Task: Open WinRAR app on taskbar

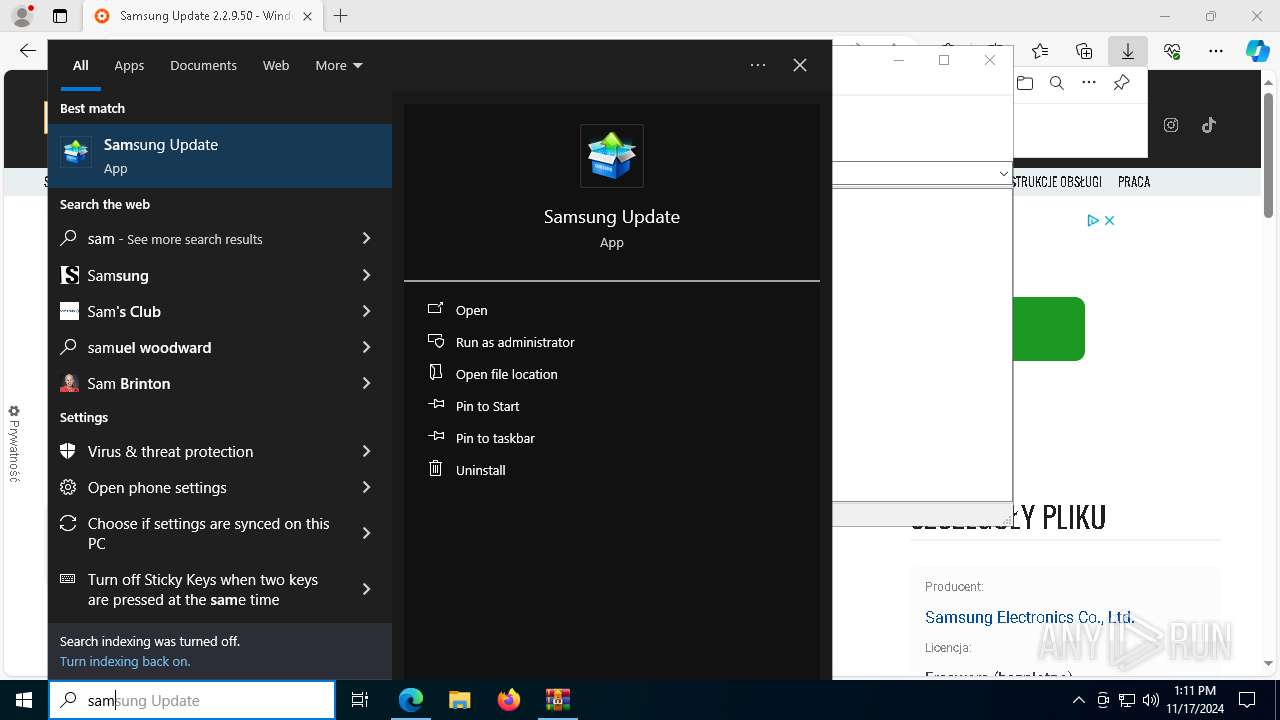Action: [x=557, y=700]
